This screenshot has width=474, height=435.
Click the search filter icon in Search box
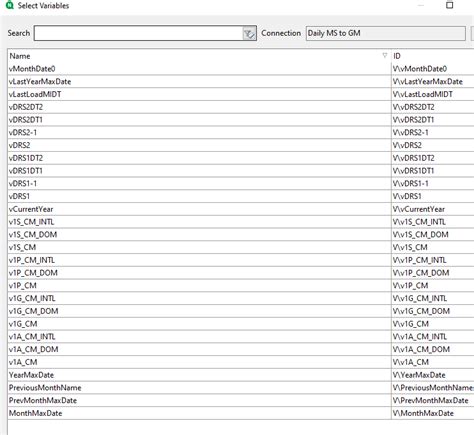point(249,33)
